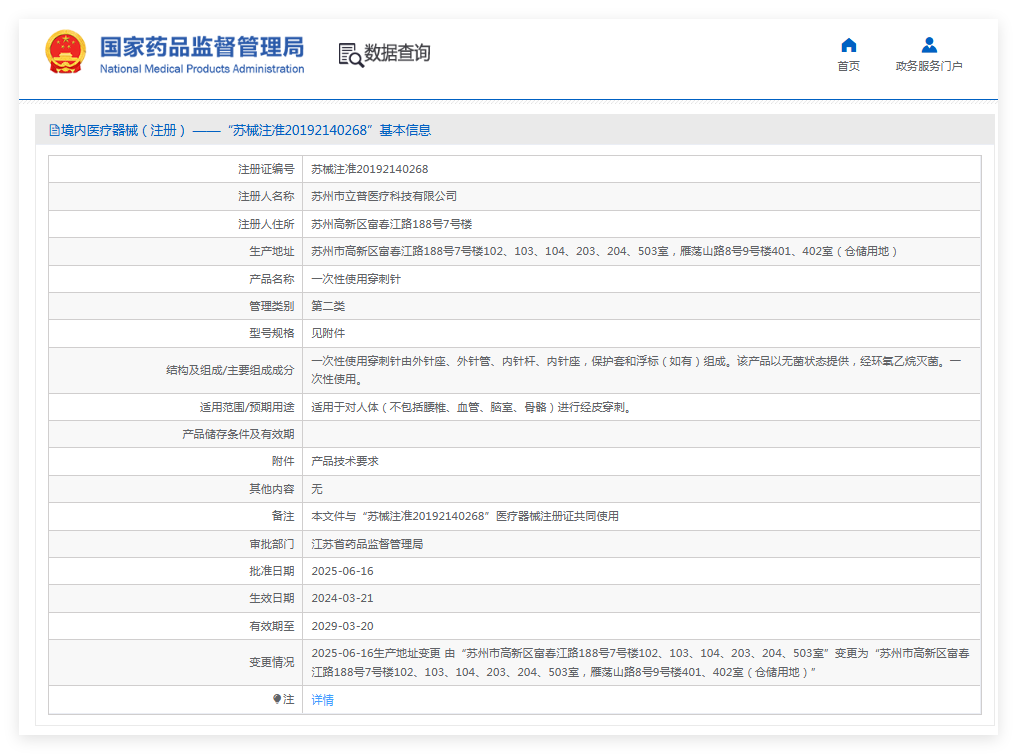Select 江苏省药品监督管理局 approval department
Image resolution: width=1017 pixels, height=754 pixels.
[367, 544]
